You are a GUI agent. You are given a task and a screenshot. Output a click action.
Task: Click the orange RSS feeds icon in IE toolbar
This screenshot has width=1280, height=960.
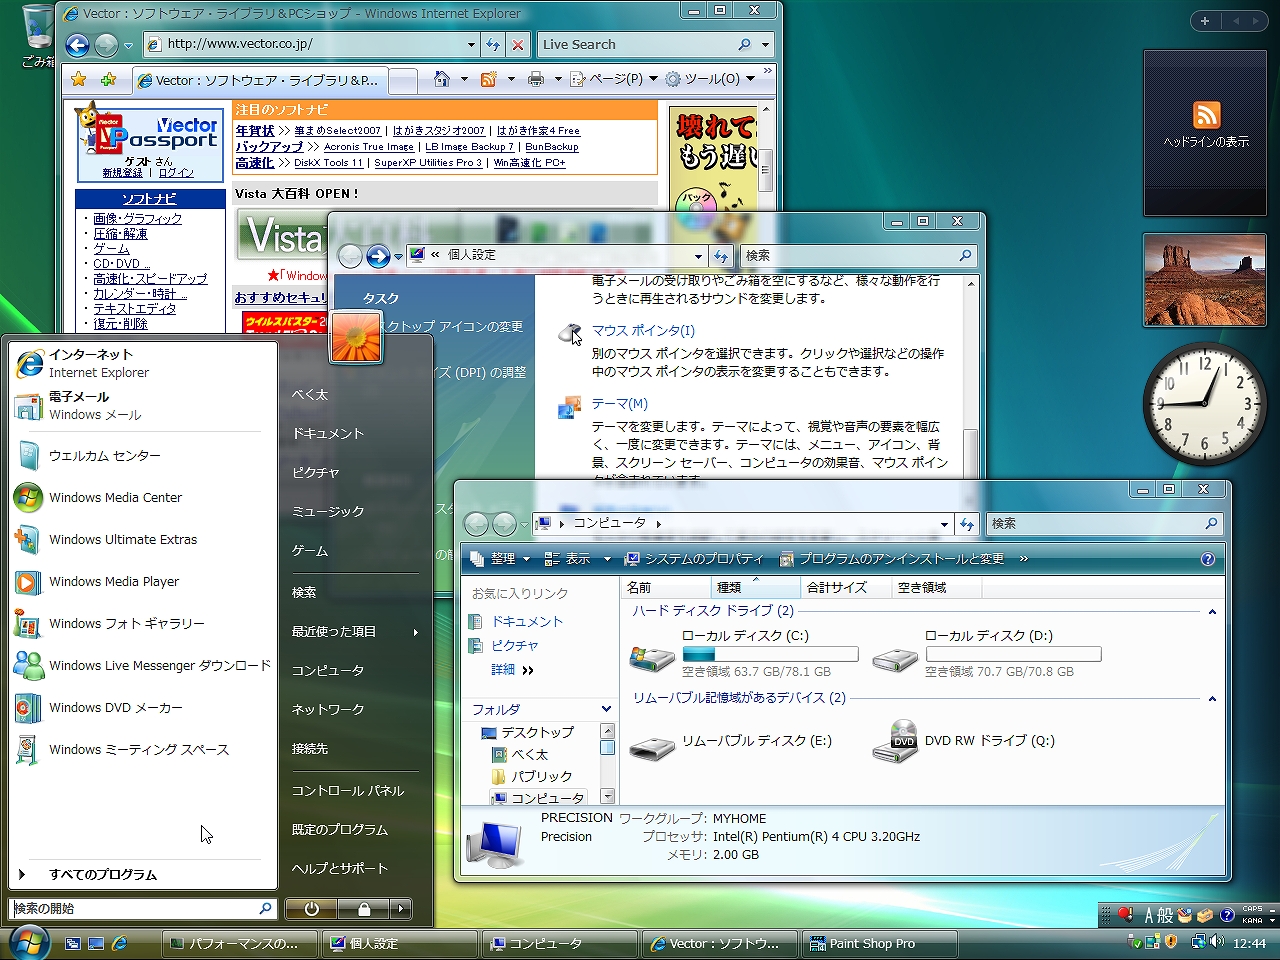point(488,79)
